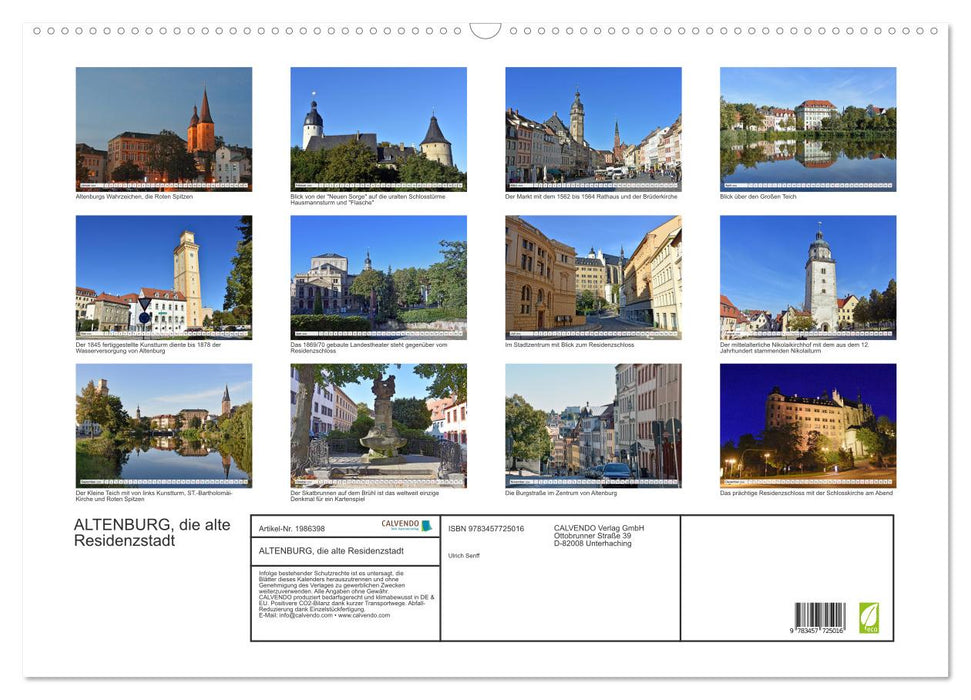Open the Neuen Sorge castle towers photo
This screenshot has width=971, height=700.
(378, 128)
